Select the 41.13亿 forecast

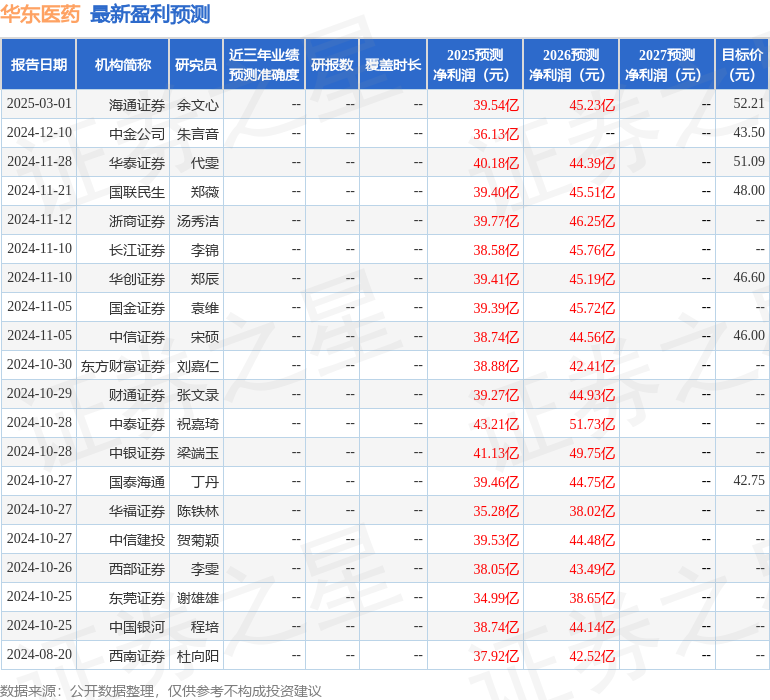pyautogui.click(x=496, y=452)
